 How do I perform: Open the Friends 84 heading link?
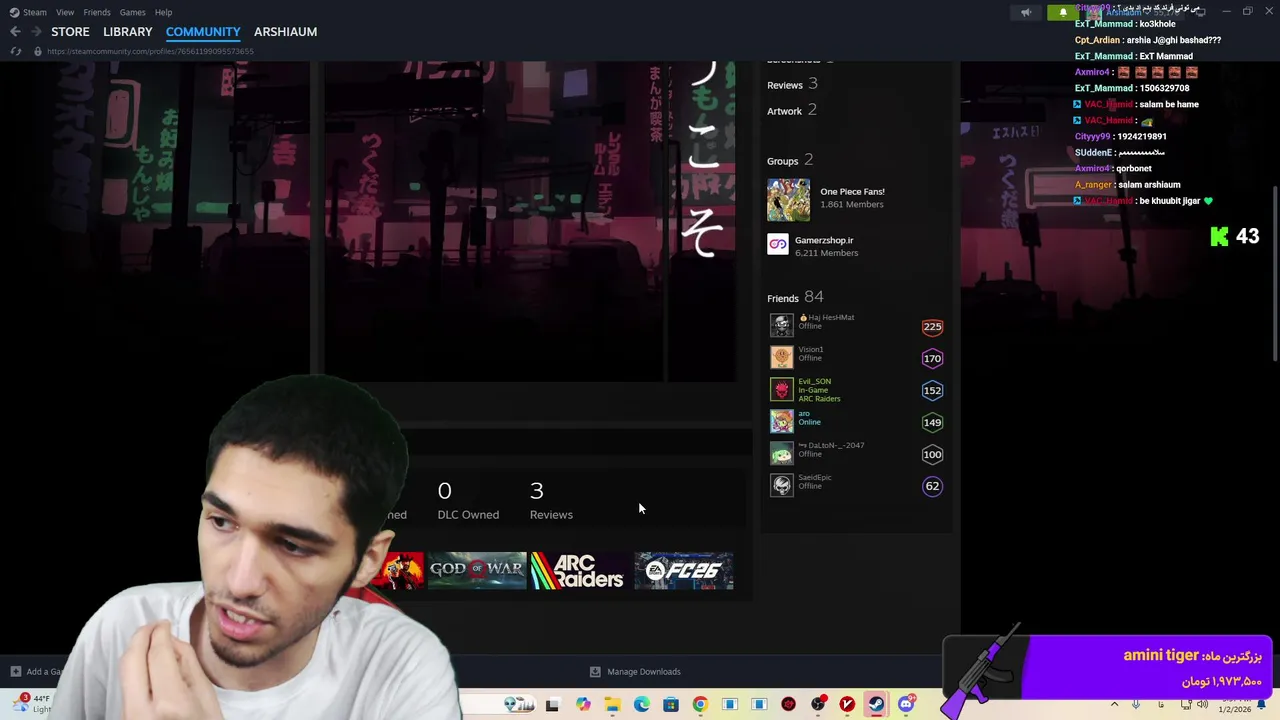[795, 298]
